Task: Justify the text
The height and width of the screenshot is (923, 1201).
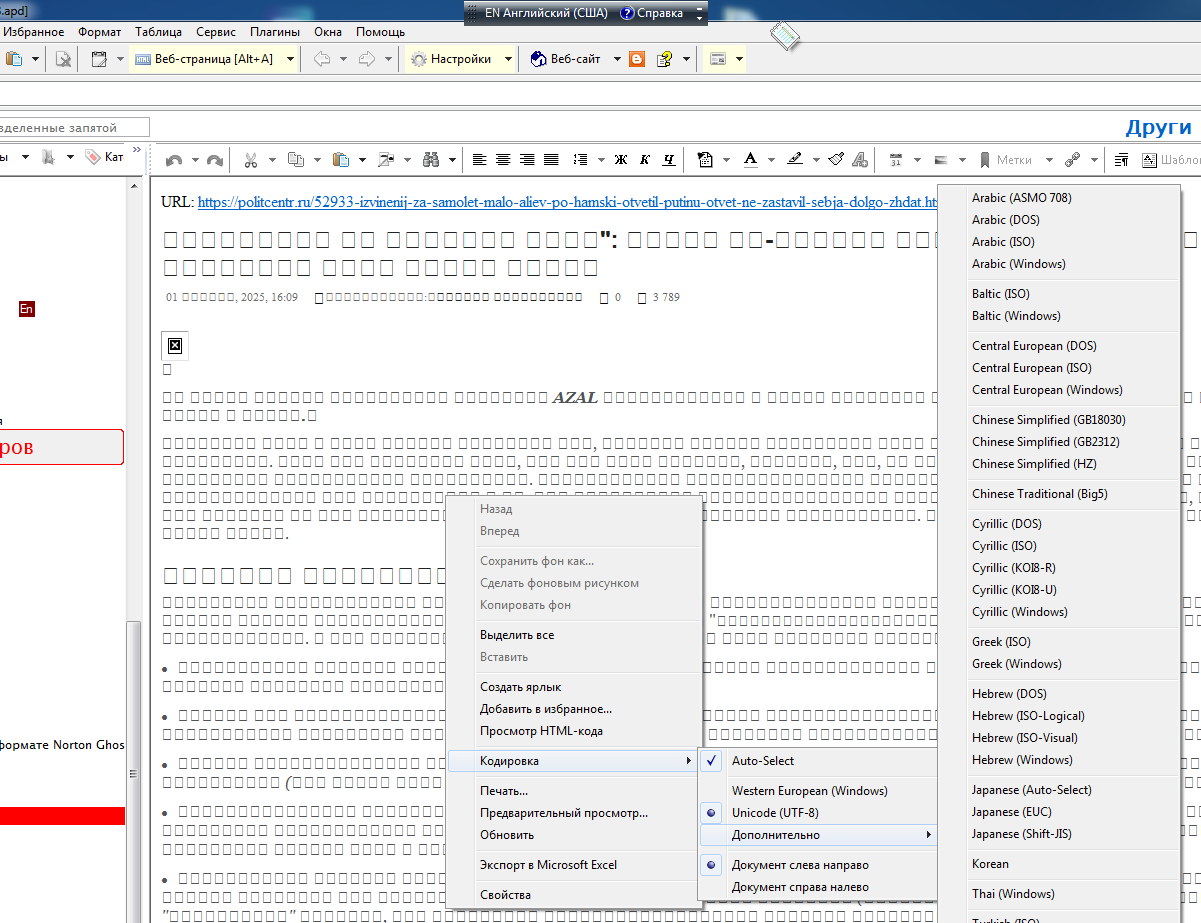Action: click(x=552, y=159)
